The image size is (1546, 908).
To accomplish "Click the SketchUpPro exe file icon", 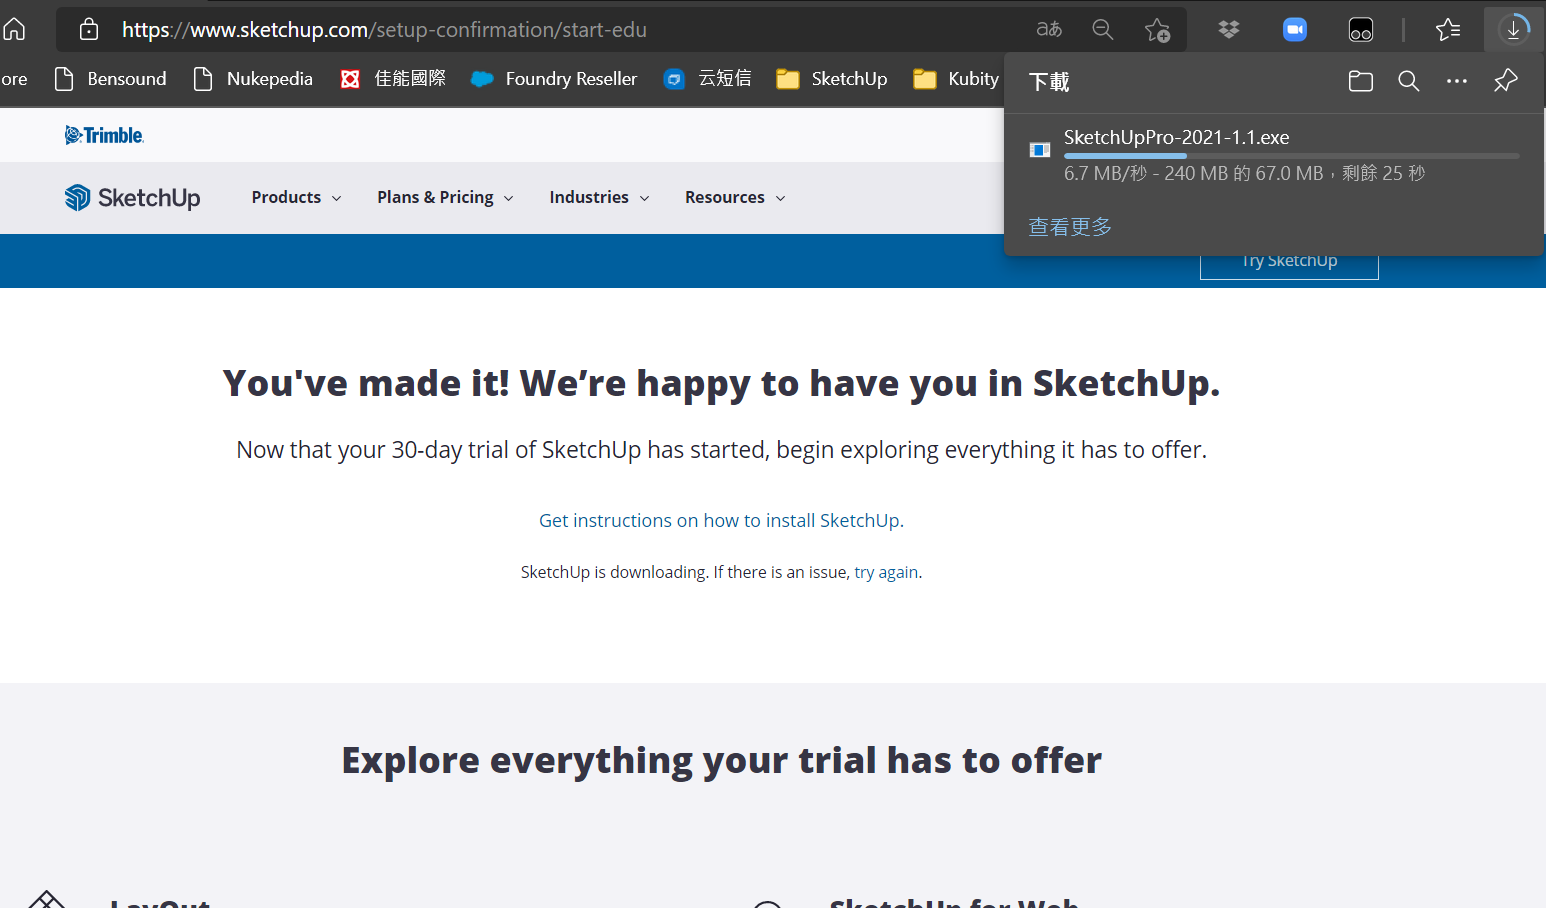I will pyautogui.click(x=1040, y=150).
